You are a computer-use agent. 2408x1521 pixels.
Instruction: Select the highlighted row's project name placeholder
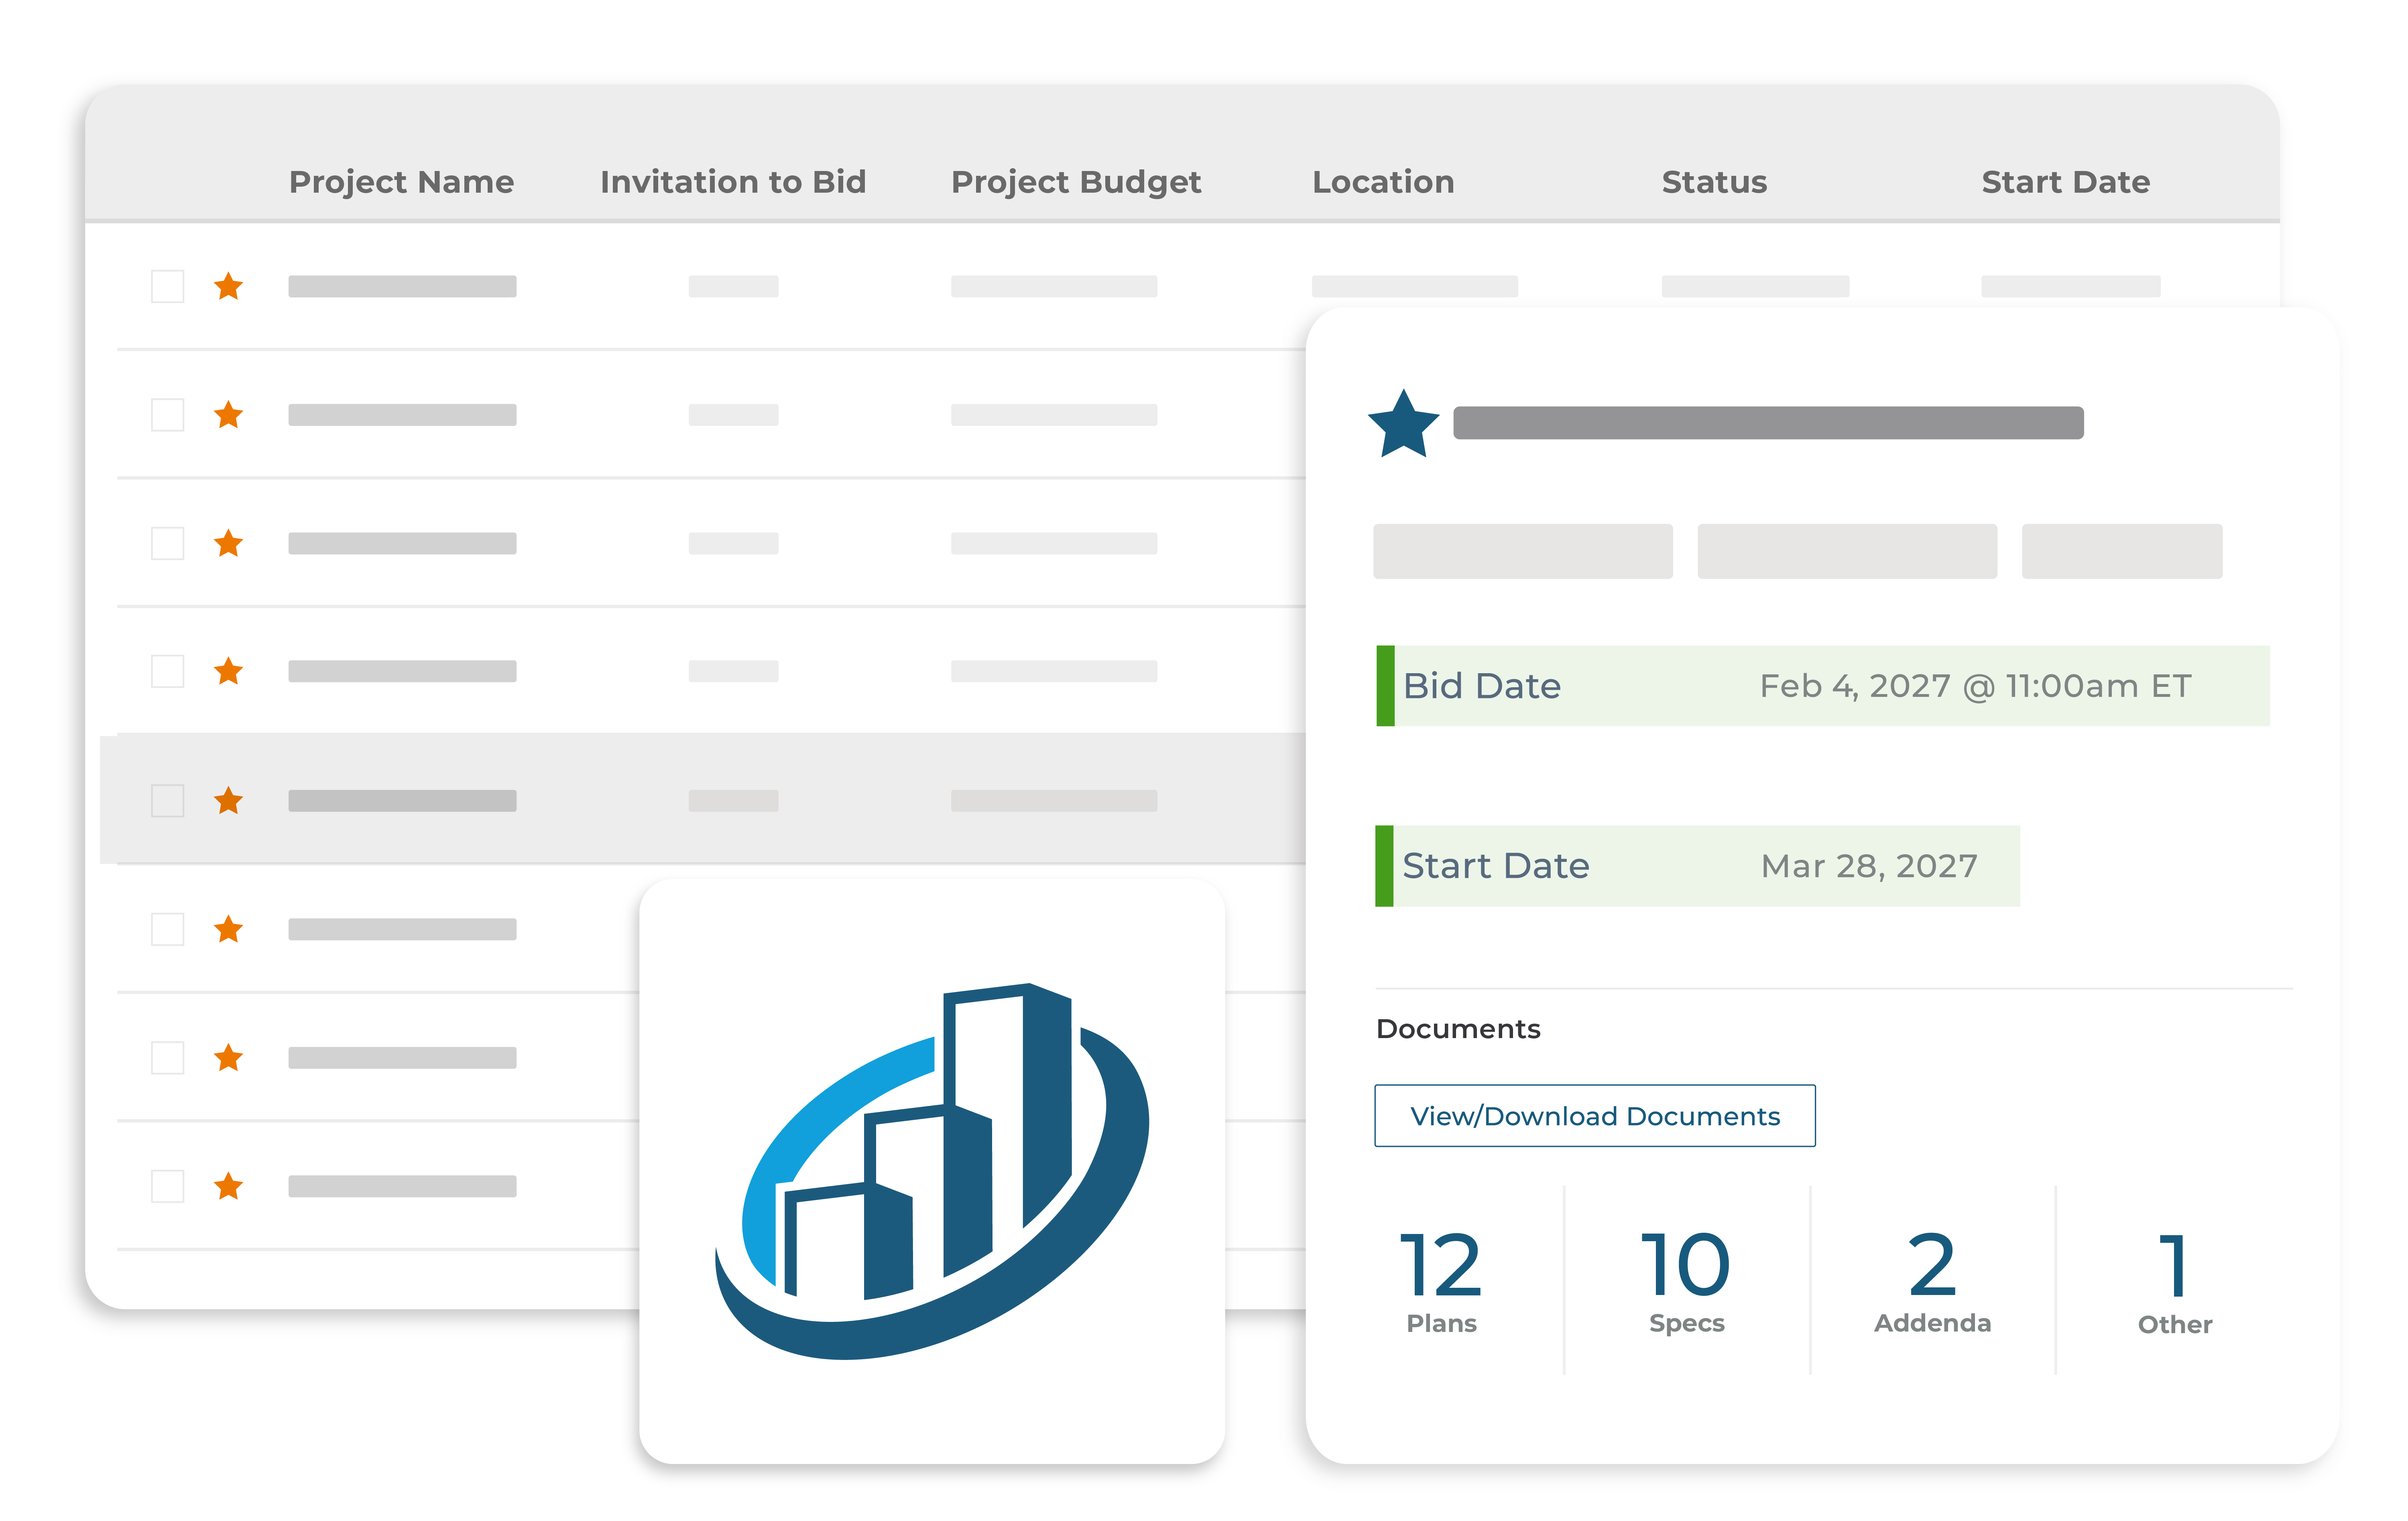point(402,801)
